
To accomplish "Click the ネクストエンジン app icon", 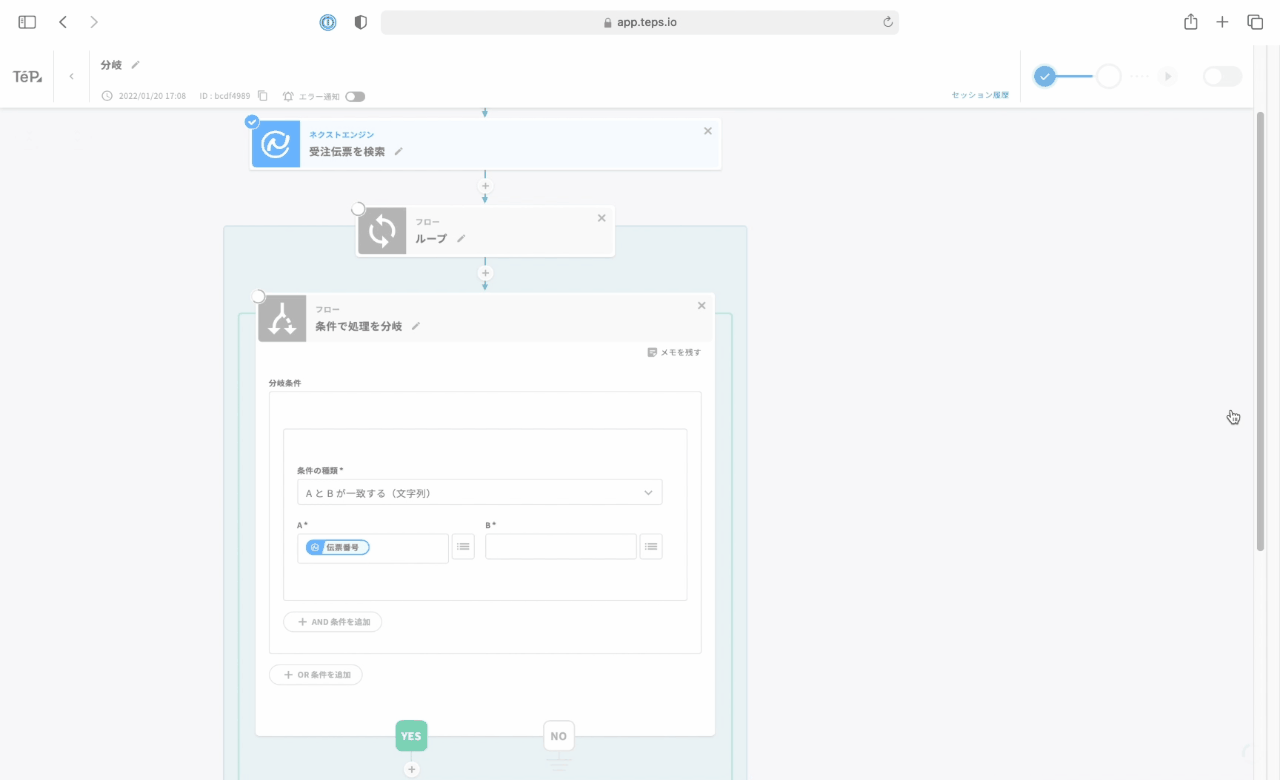I will 275,144.
